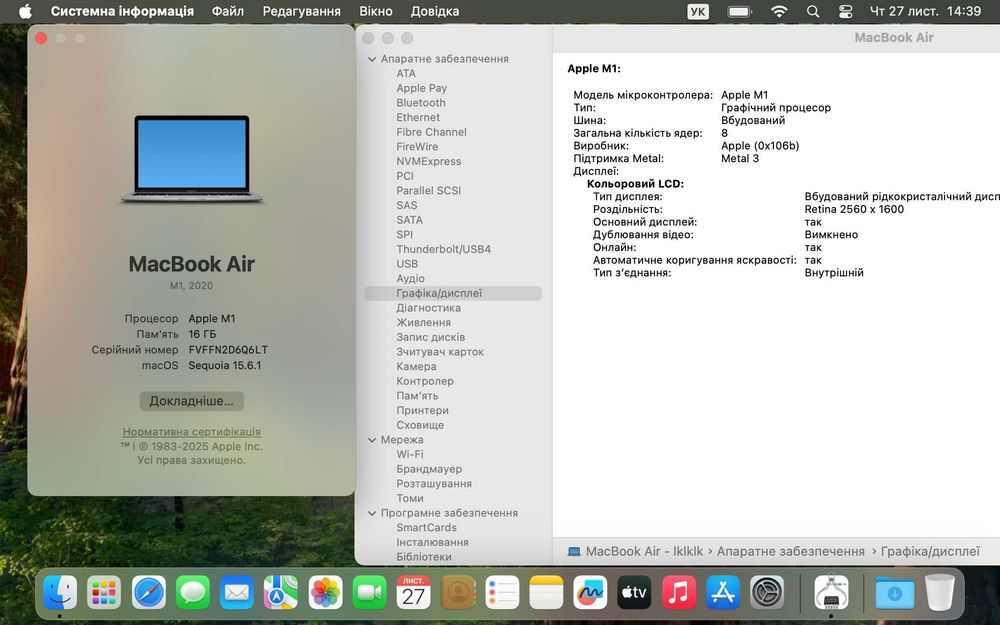Open the Системна інформація menu
This screenshot has height=625, width=1000.
122,11
